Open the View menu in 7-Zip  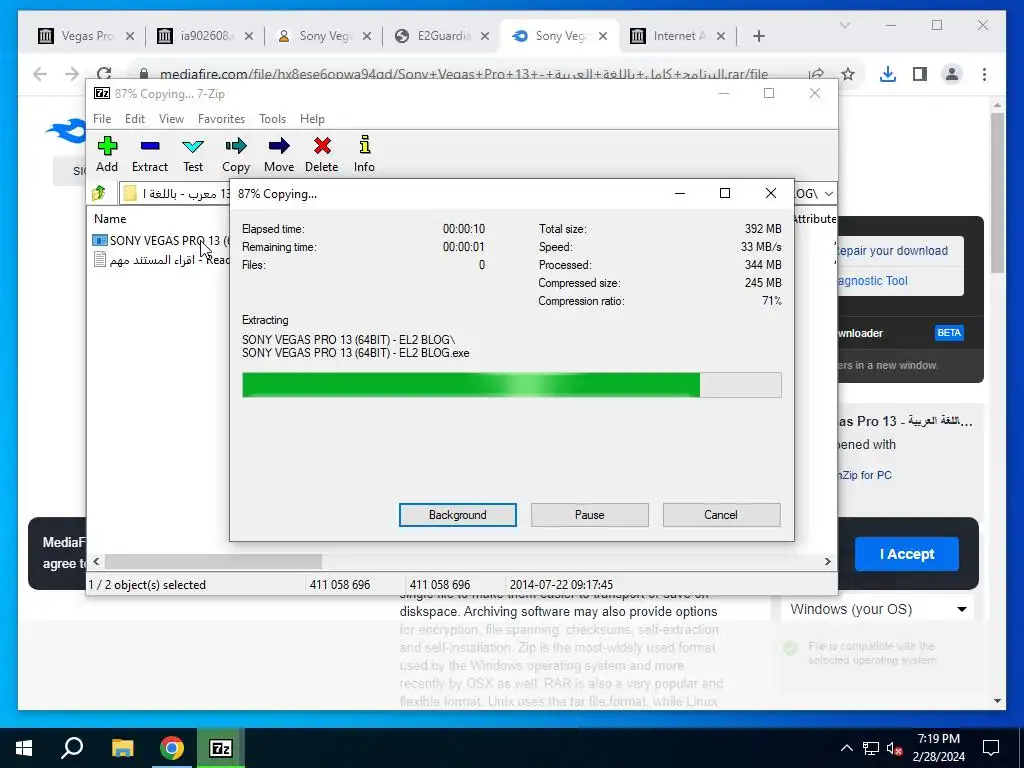point(171,119)
